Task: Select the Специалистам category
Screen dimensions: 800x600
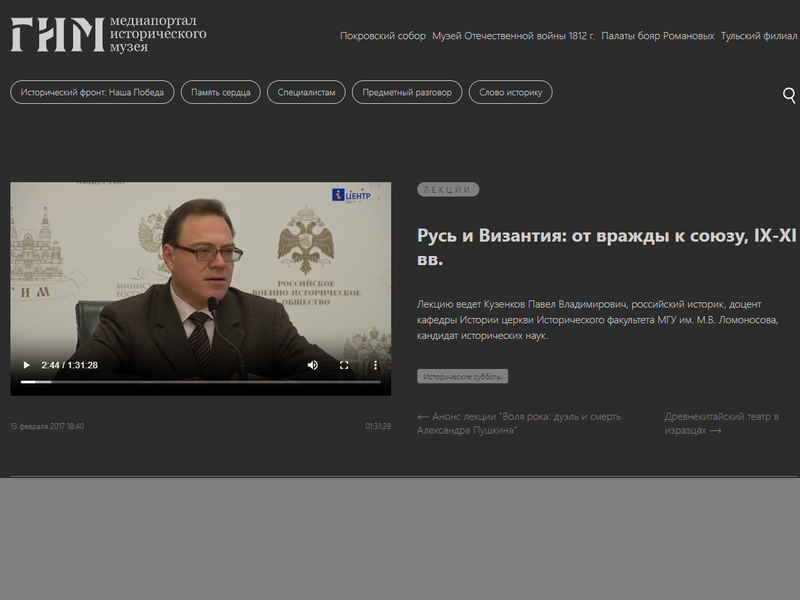Action: point(306,92)
